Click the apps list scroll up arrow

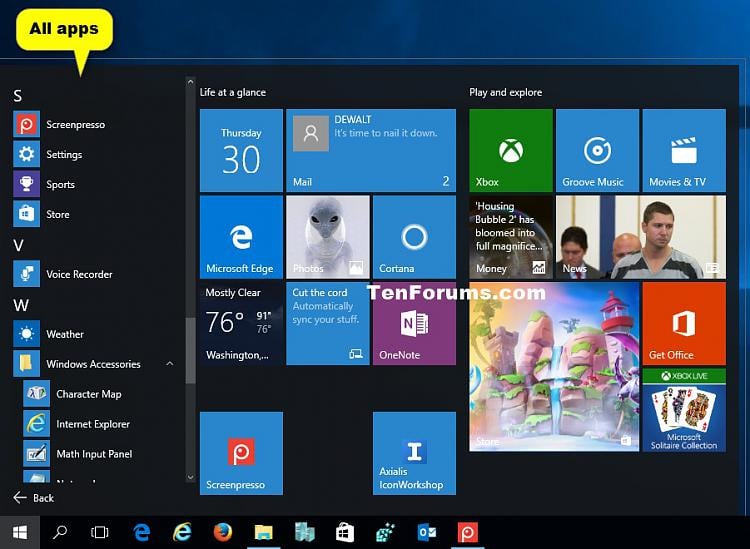pyautogui.click(x=190, y=82)
